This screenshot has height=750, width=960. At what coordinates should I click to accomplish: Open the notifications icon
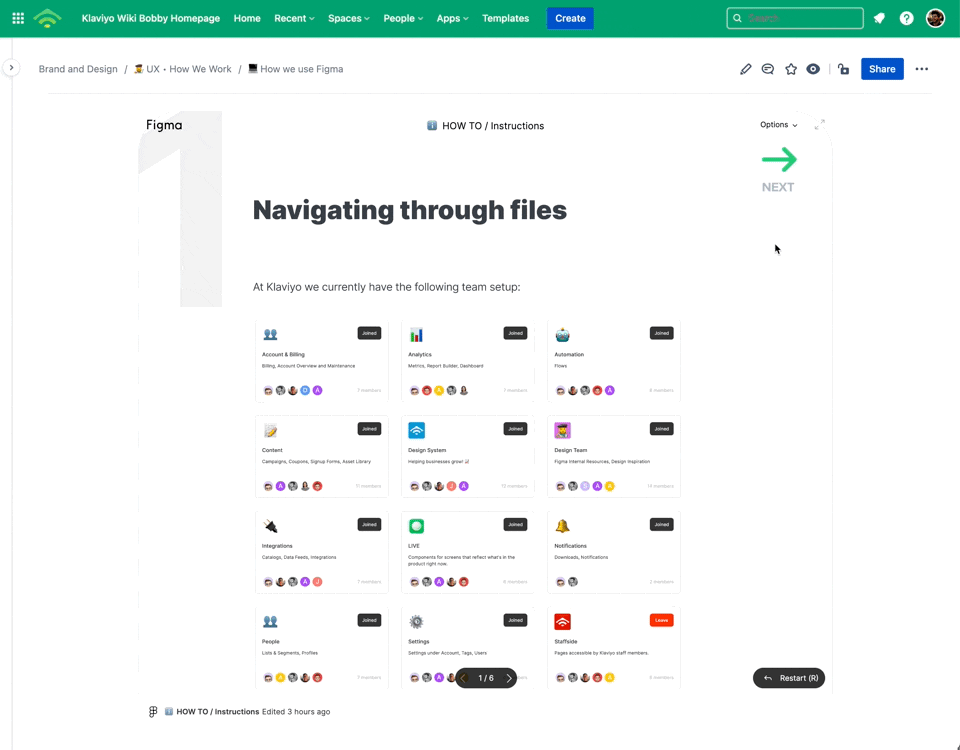[x=879, y=18]
